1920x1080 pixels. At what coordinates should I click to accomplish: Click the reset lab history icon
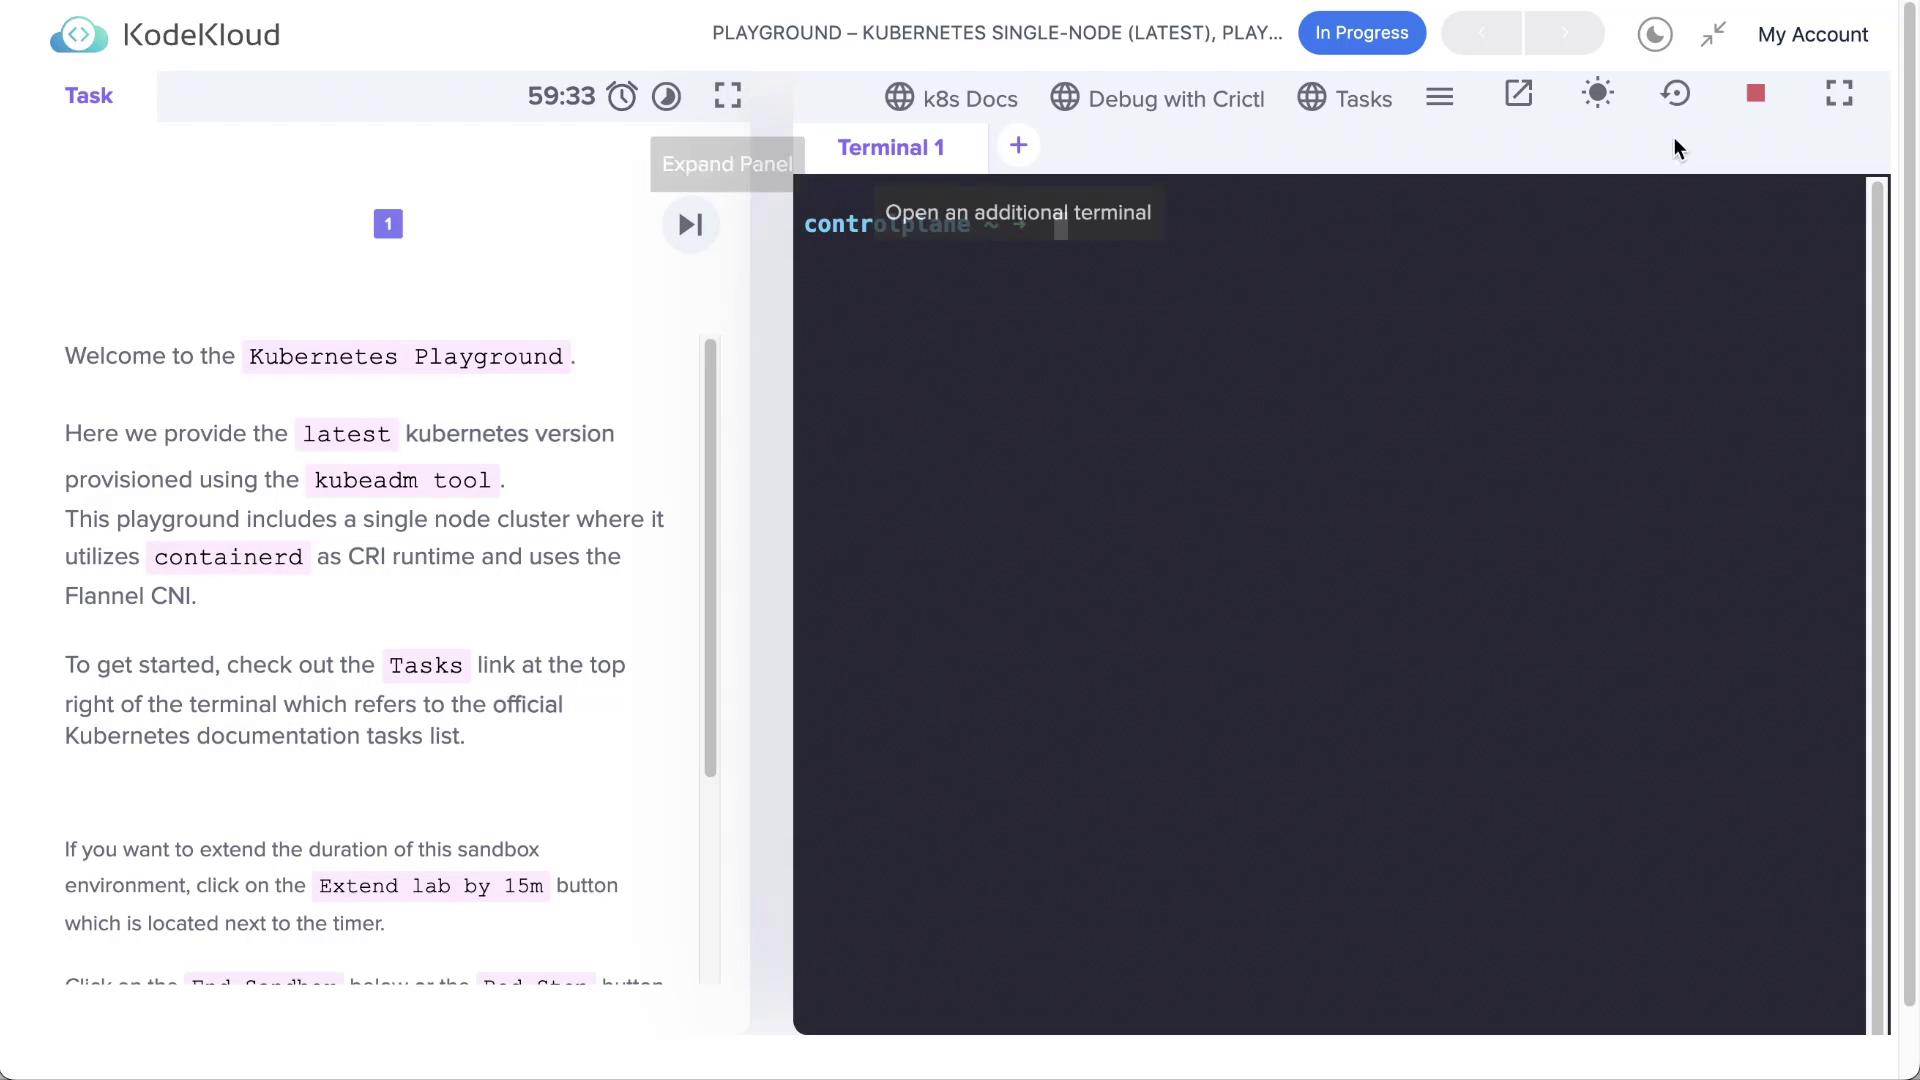tap(1675, 94)
